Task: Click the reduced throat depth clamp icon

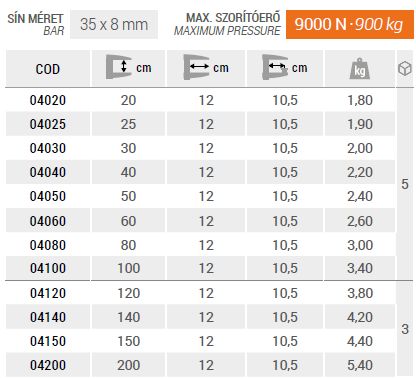Action: [275, 67]
